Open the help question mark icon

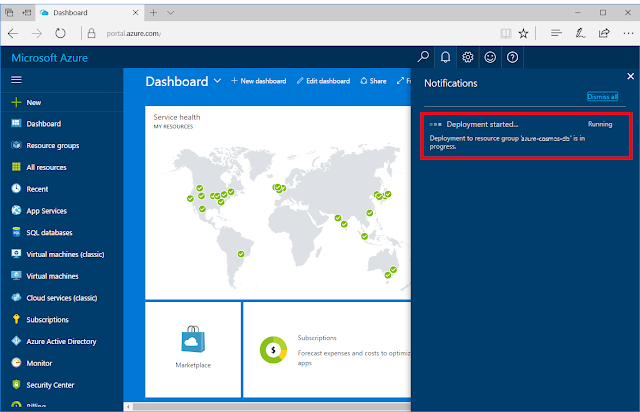[x=512, y=57]
